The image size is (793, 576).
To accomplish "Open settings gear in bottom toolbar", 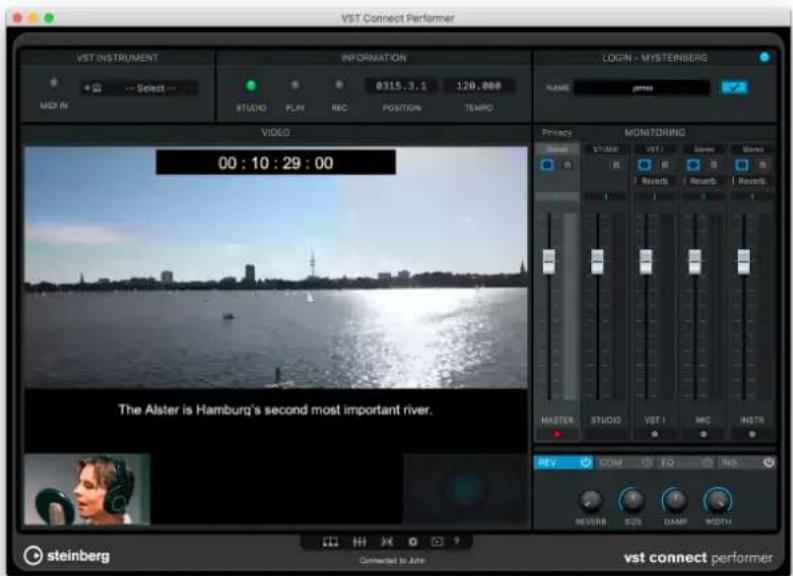I will coord(413,542).
